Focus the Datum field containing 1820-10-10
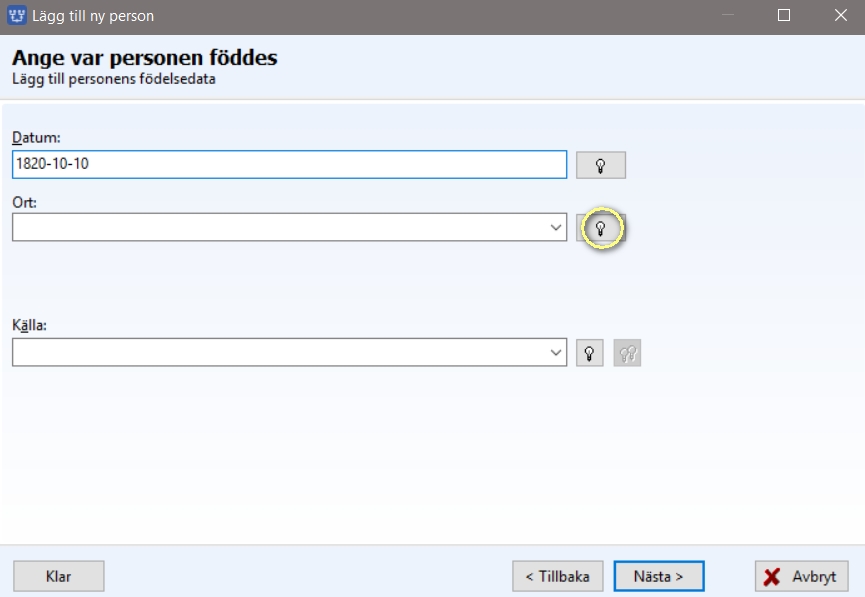The width and height of the screenshot is (865, 597). tap(289, 164)
